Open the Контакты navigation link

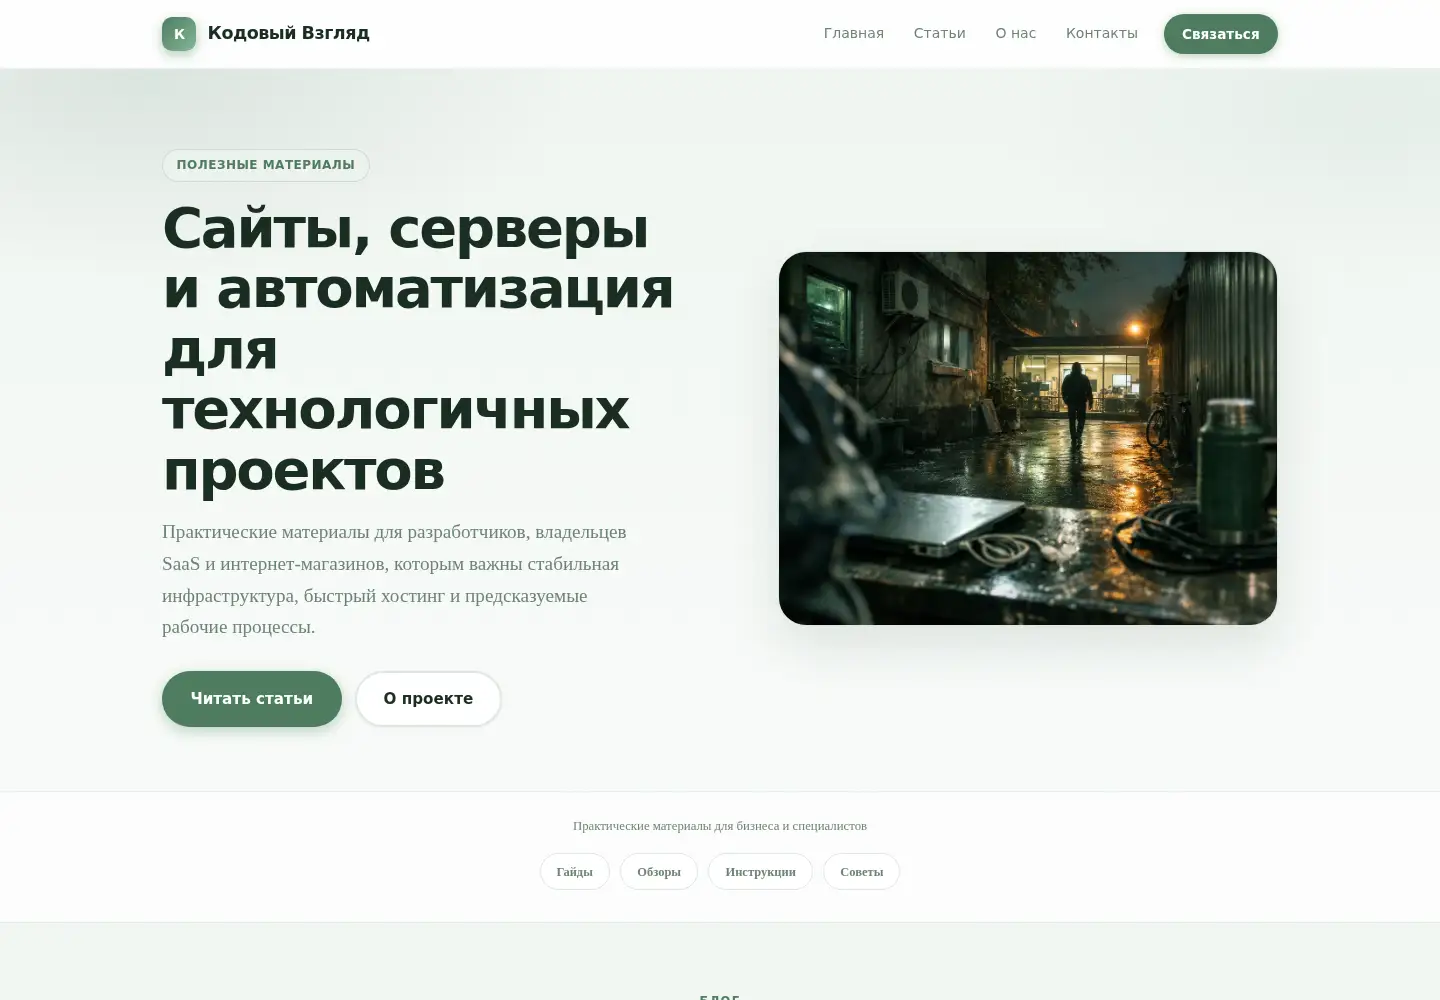click(1102, 33)
